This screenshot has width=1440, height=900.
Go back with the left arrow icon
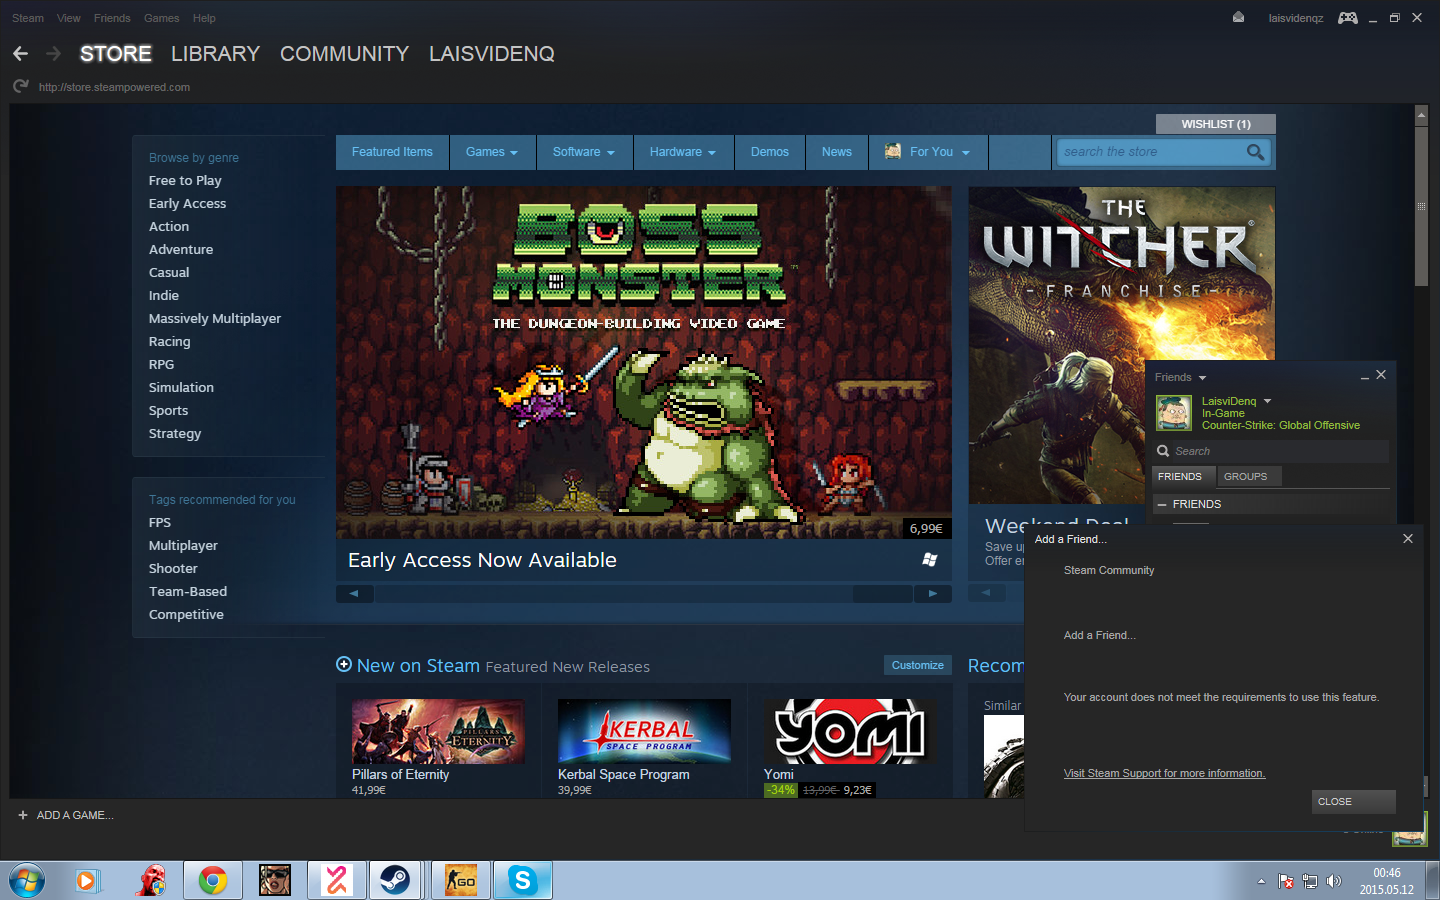[20, 53]
